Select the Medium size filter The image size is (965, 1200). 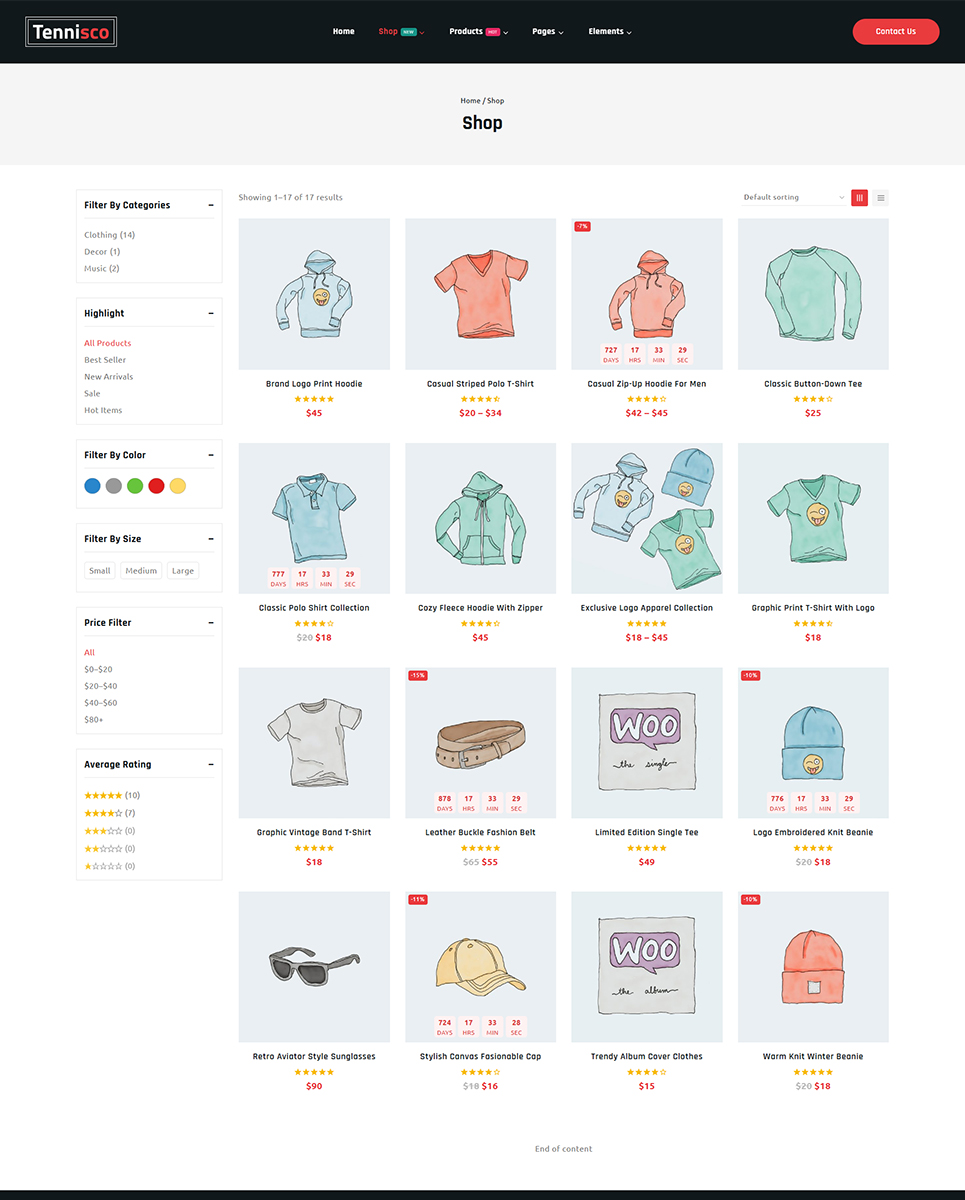coord(141,571)
